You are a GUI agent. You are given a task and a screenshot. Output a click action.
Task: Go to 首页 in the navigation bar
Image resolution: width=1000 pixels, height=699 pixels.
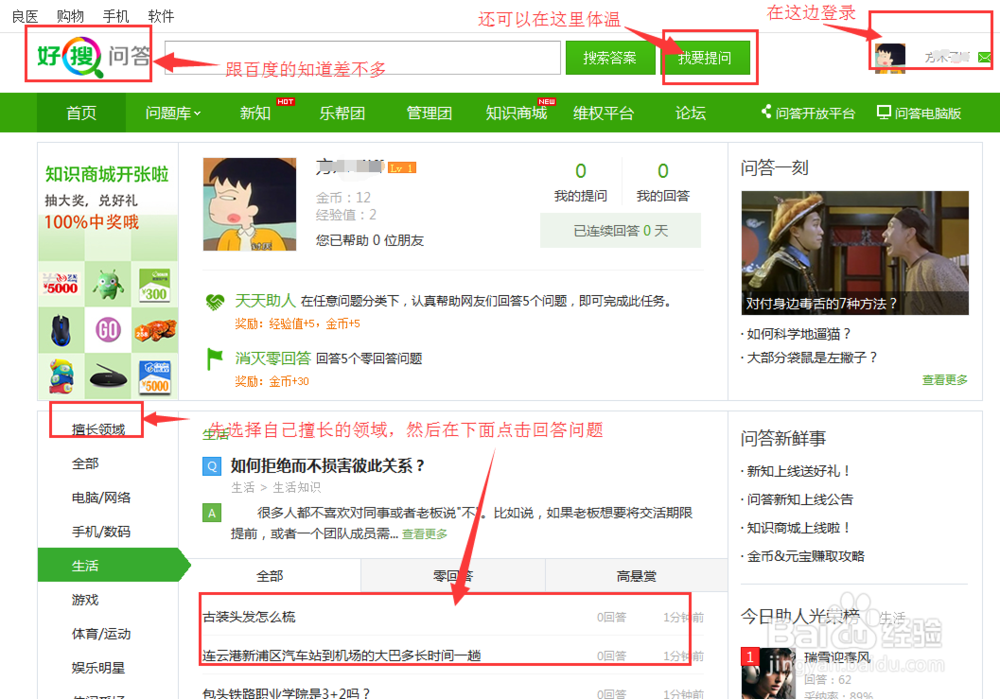pos(82,113)
